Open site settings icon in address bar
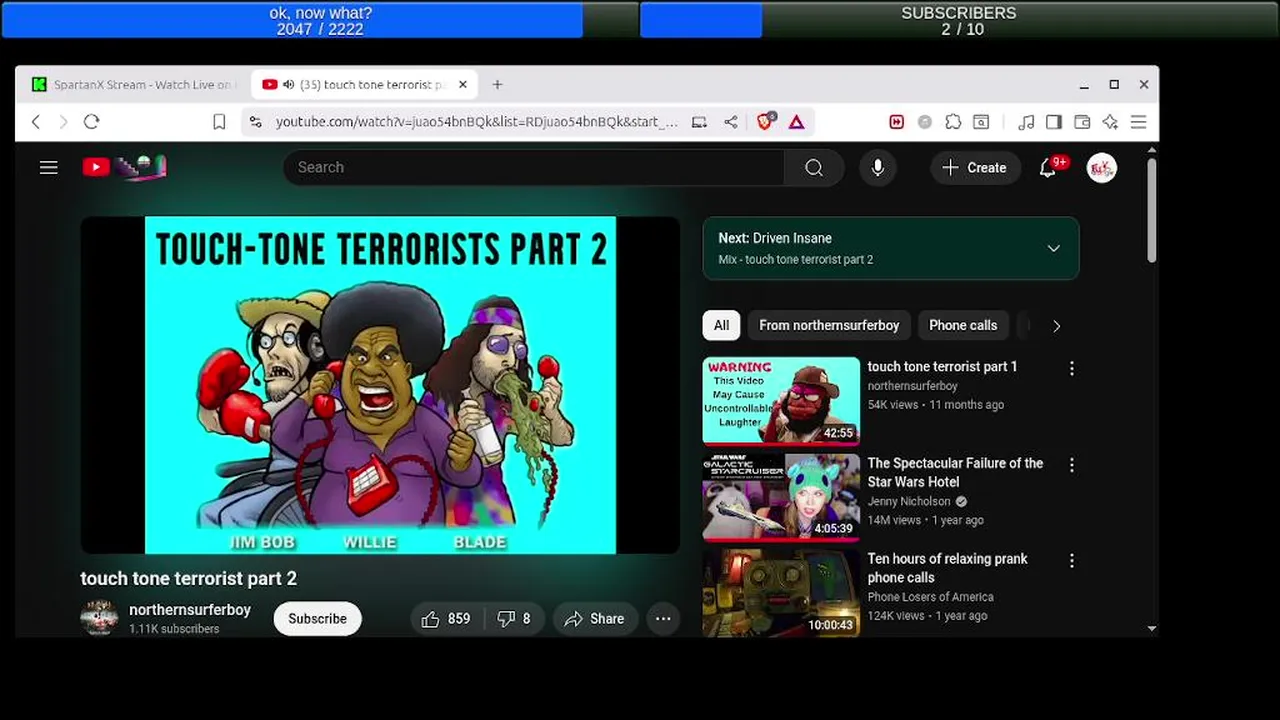The width and height of the screenshot is (1280, 720). (x=256, y=122)
